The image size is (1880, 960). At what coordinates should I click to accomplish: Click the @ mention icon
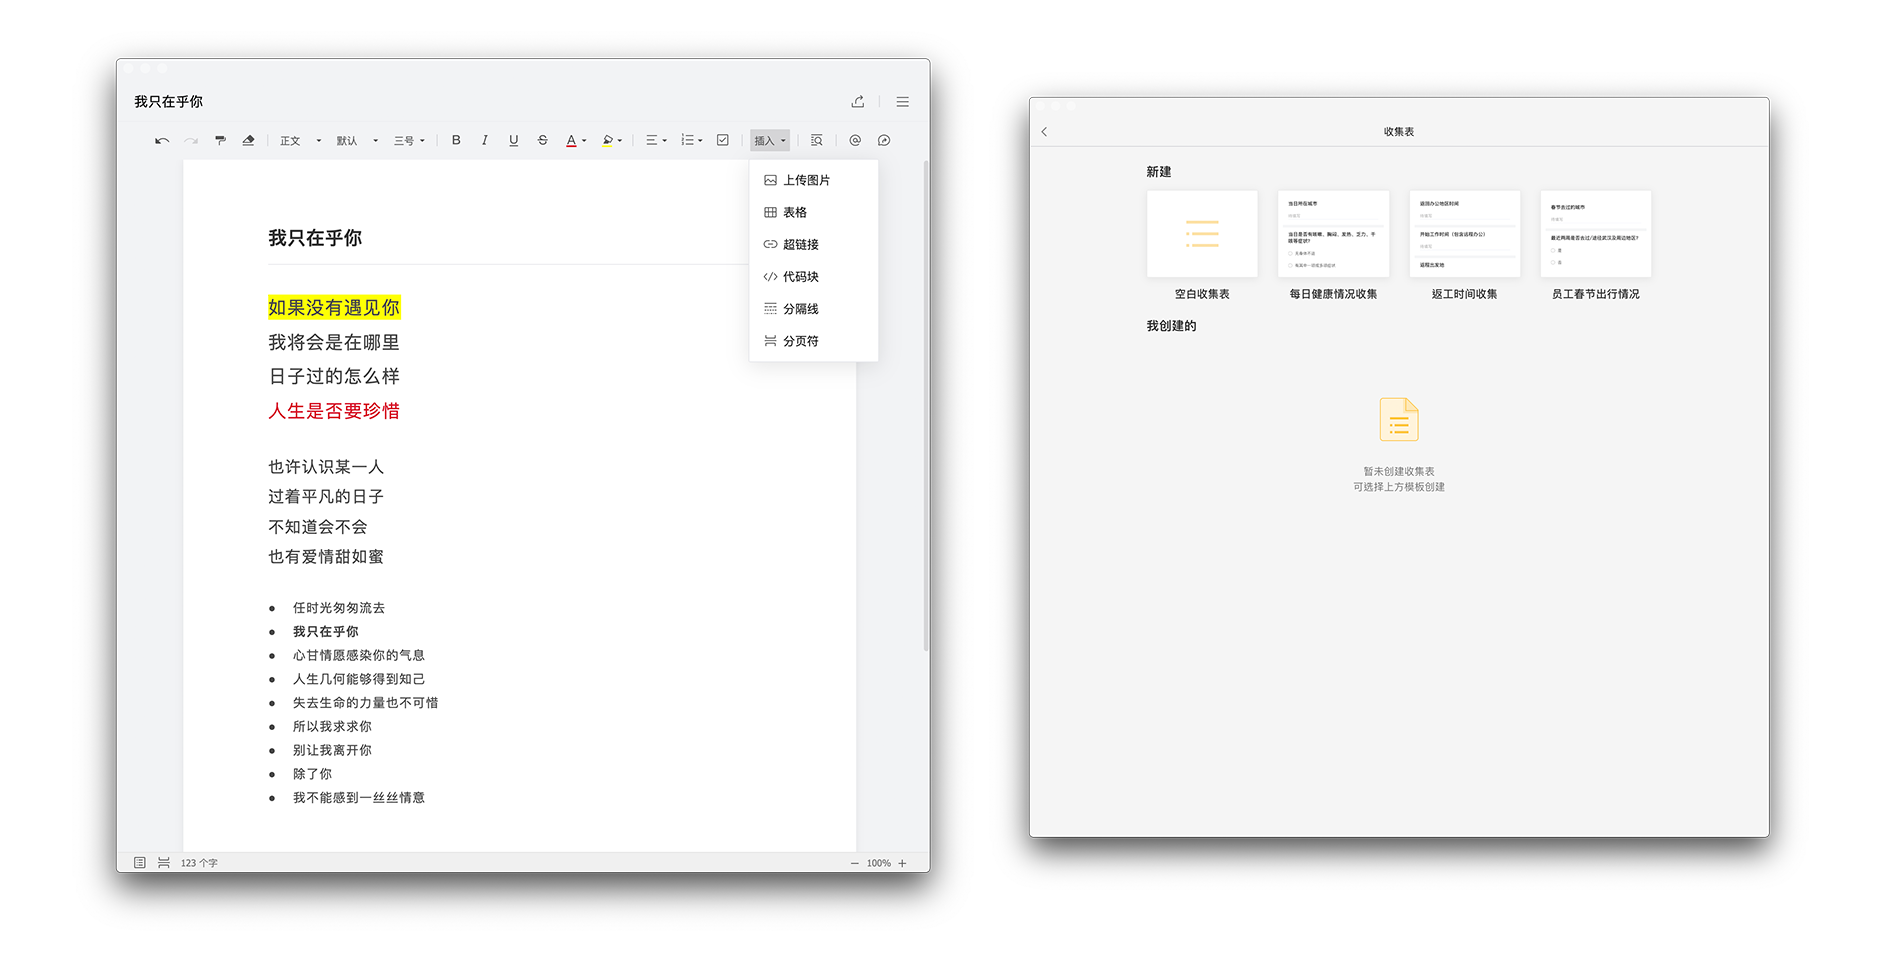coord(855,141)
